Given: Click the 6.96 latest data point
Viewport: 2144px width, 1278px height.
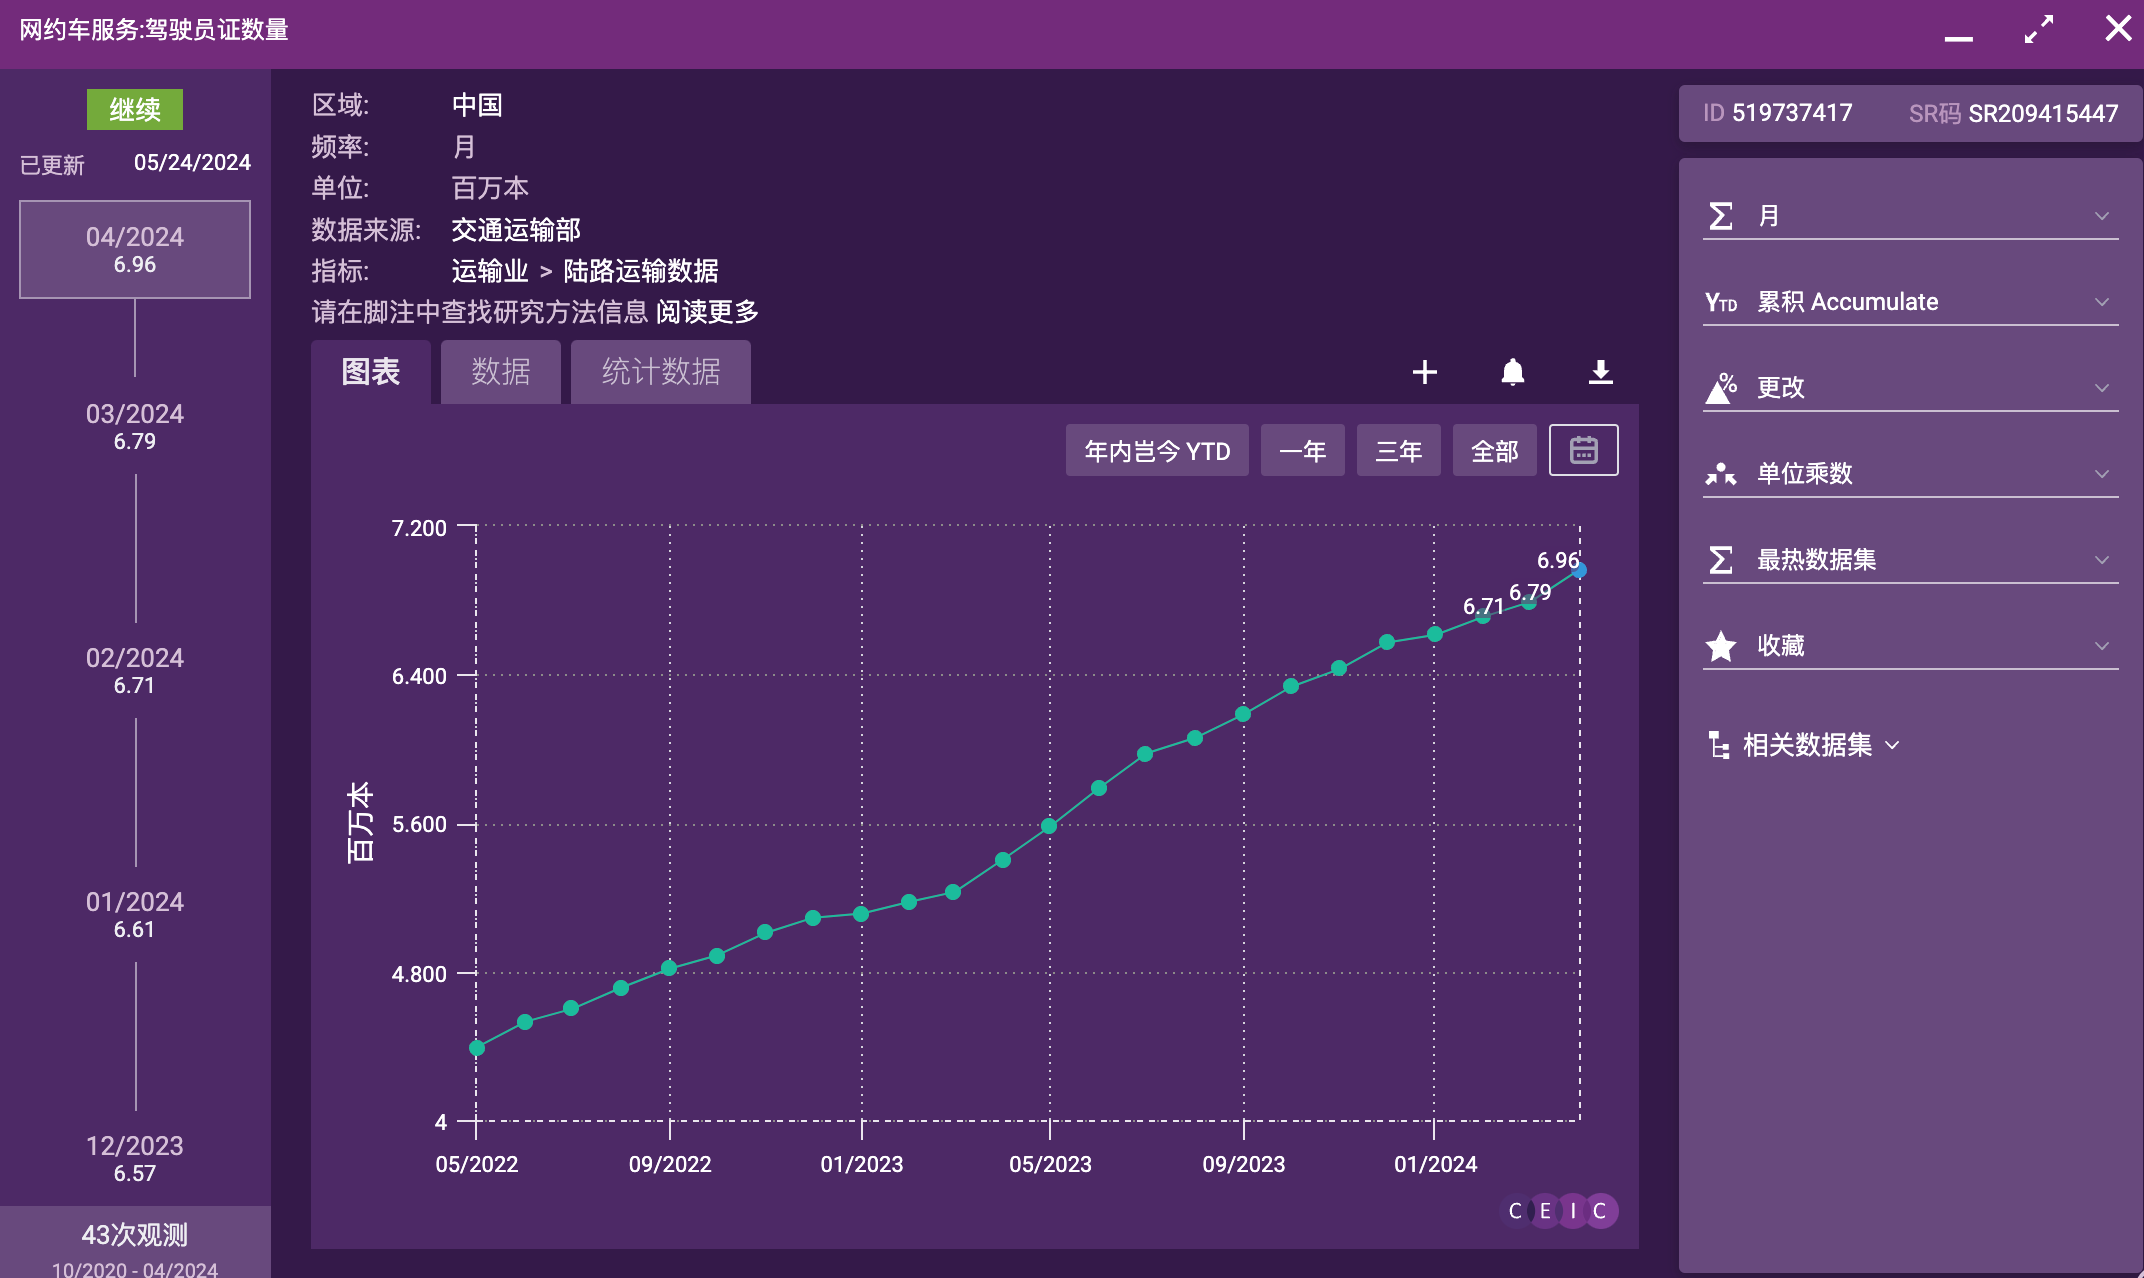Looking at the screenshot, I should tap(1579, 570).
